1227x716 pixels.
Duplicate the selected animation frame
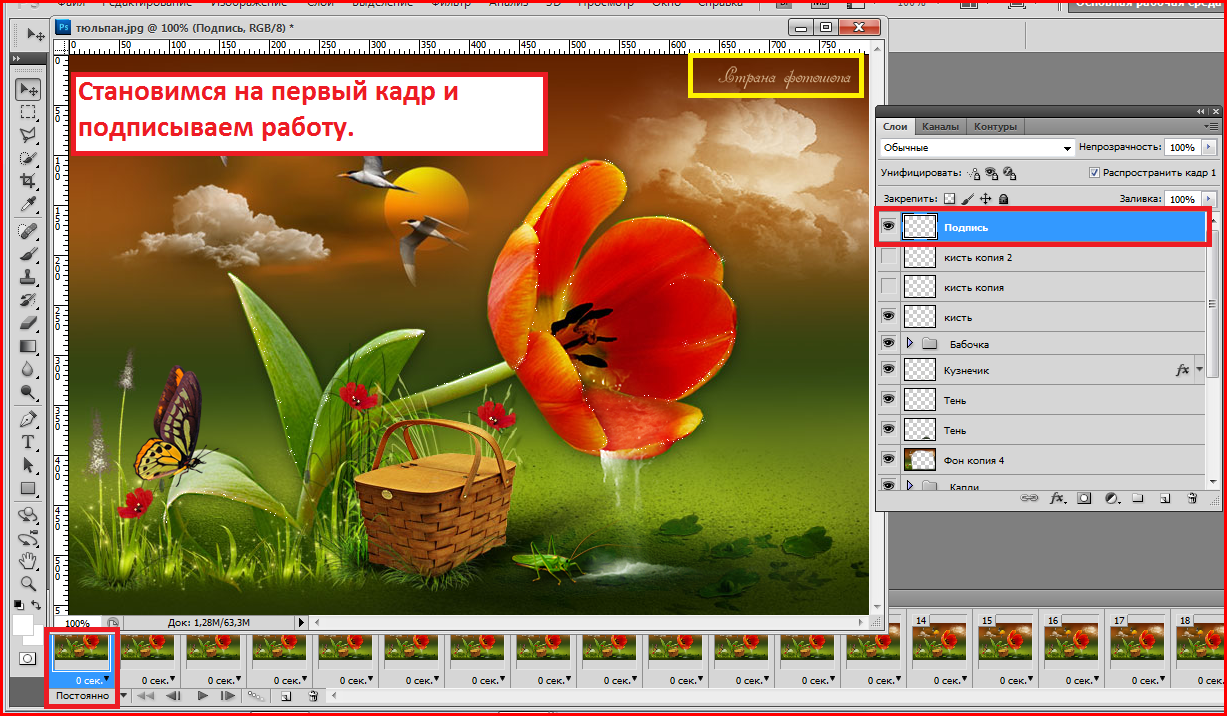point(285,696)
